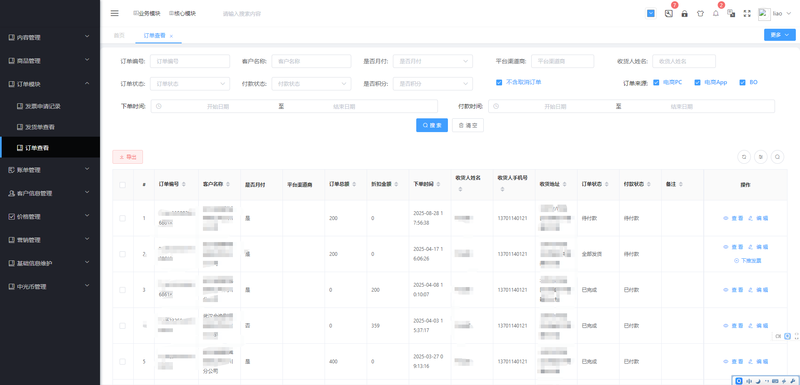Sort by 下单时间 column sort arrows
The image size is (800, 385).
438,184
